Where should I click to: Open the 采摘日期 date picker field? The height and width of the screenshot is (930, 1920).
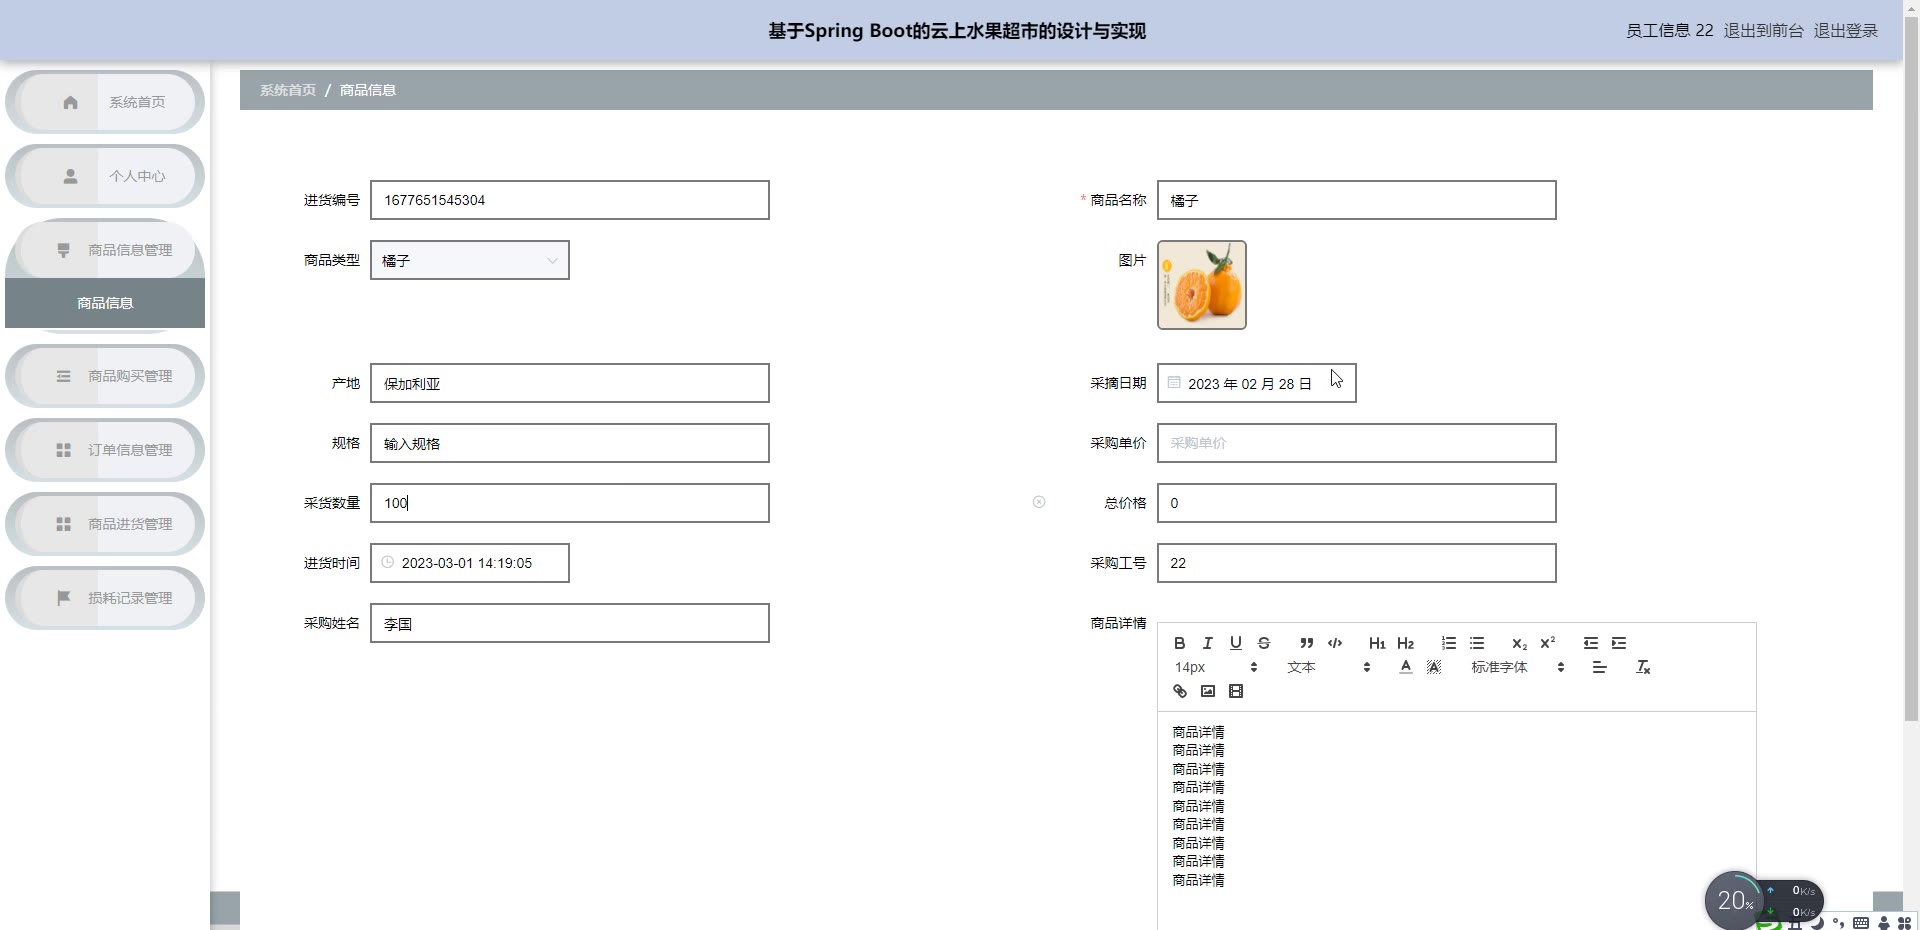[1257, 383]
